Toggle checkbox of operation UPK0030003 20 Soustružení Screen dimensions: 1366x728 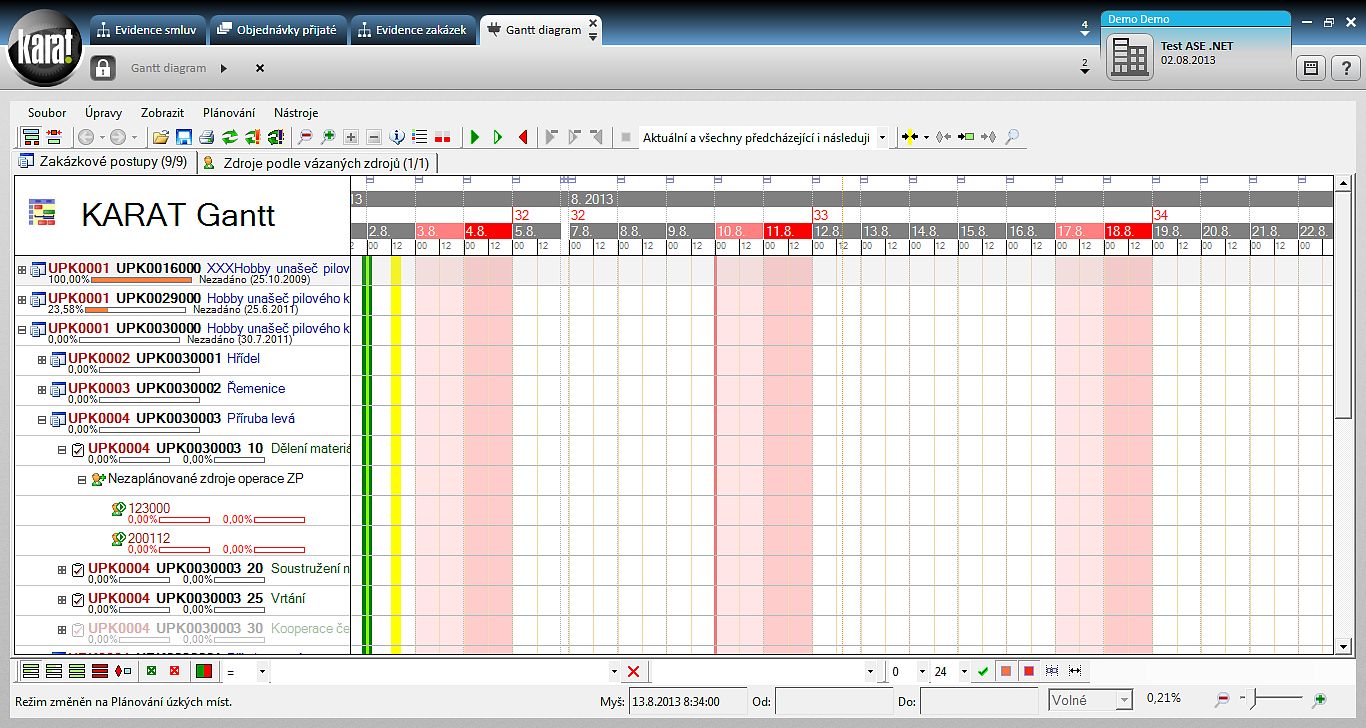78,570
